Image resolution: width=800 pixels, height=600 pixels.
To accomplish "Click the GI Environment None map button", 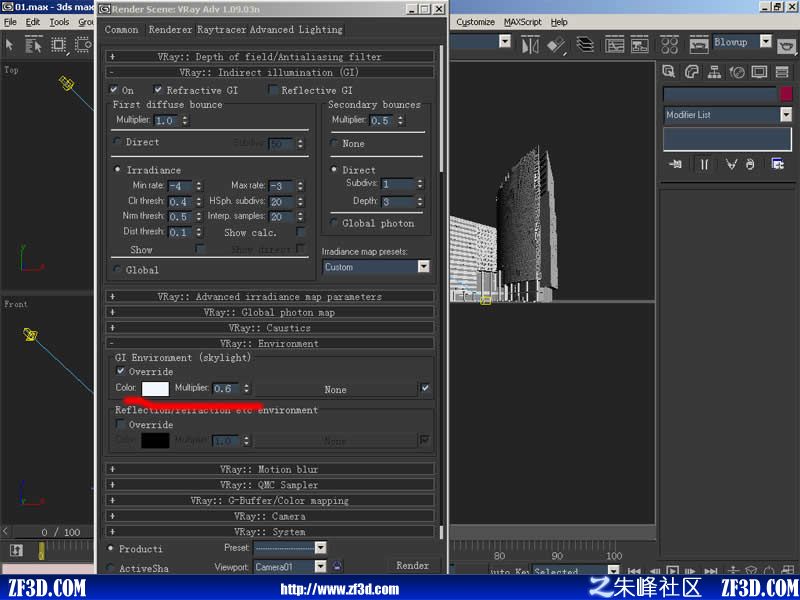I will (x=335, y=389).
